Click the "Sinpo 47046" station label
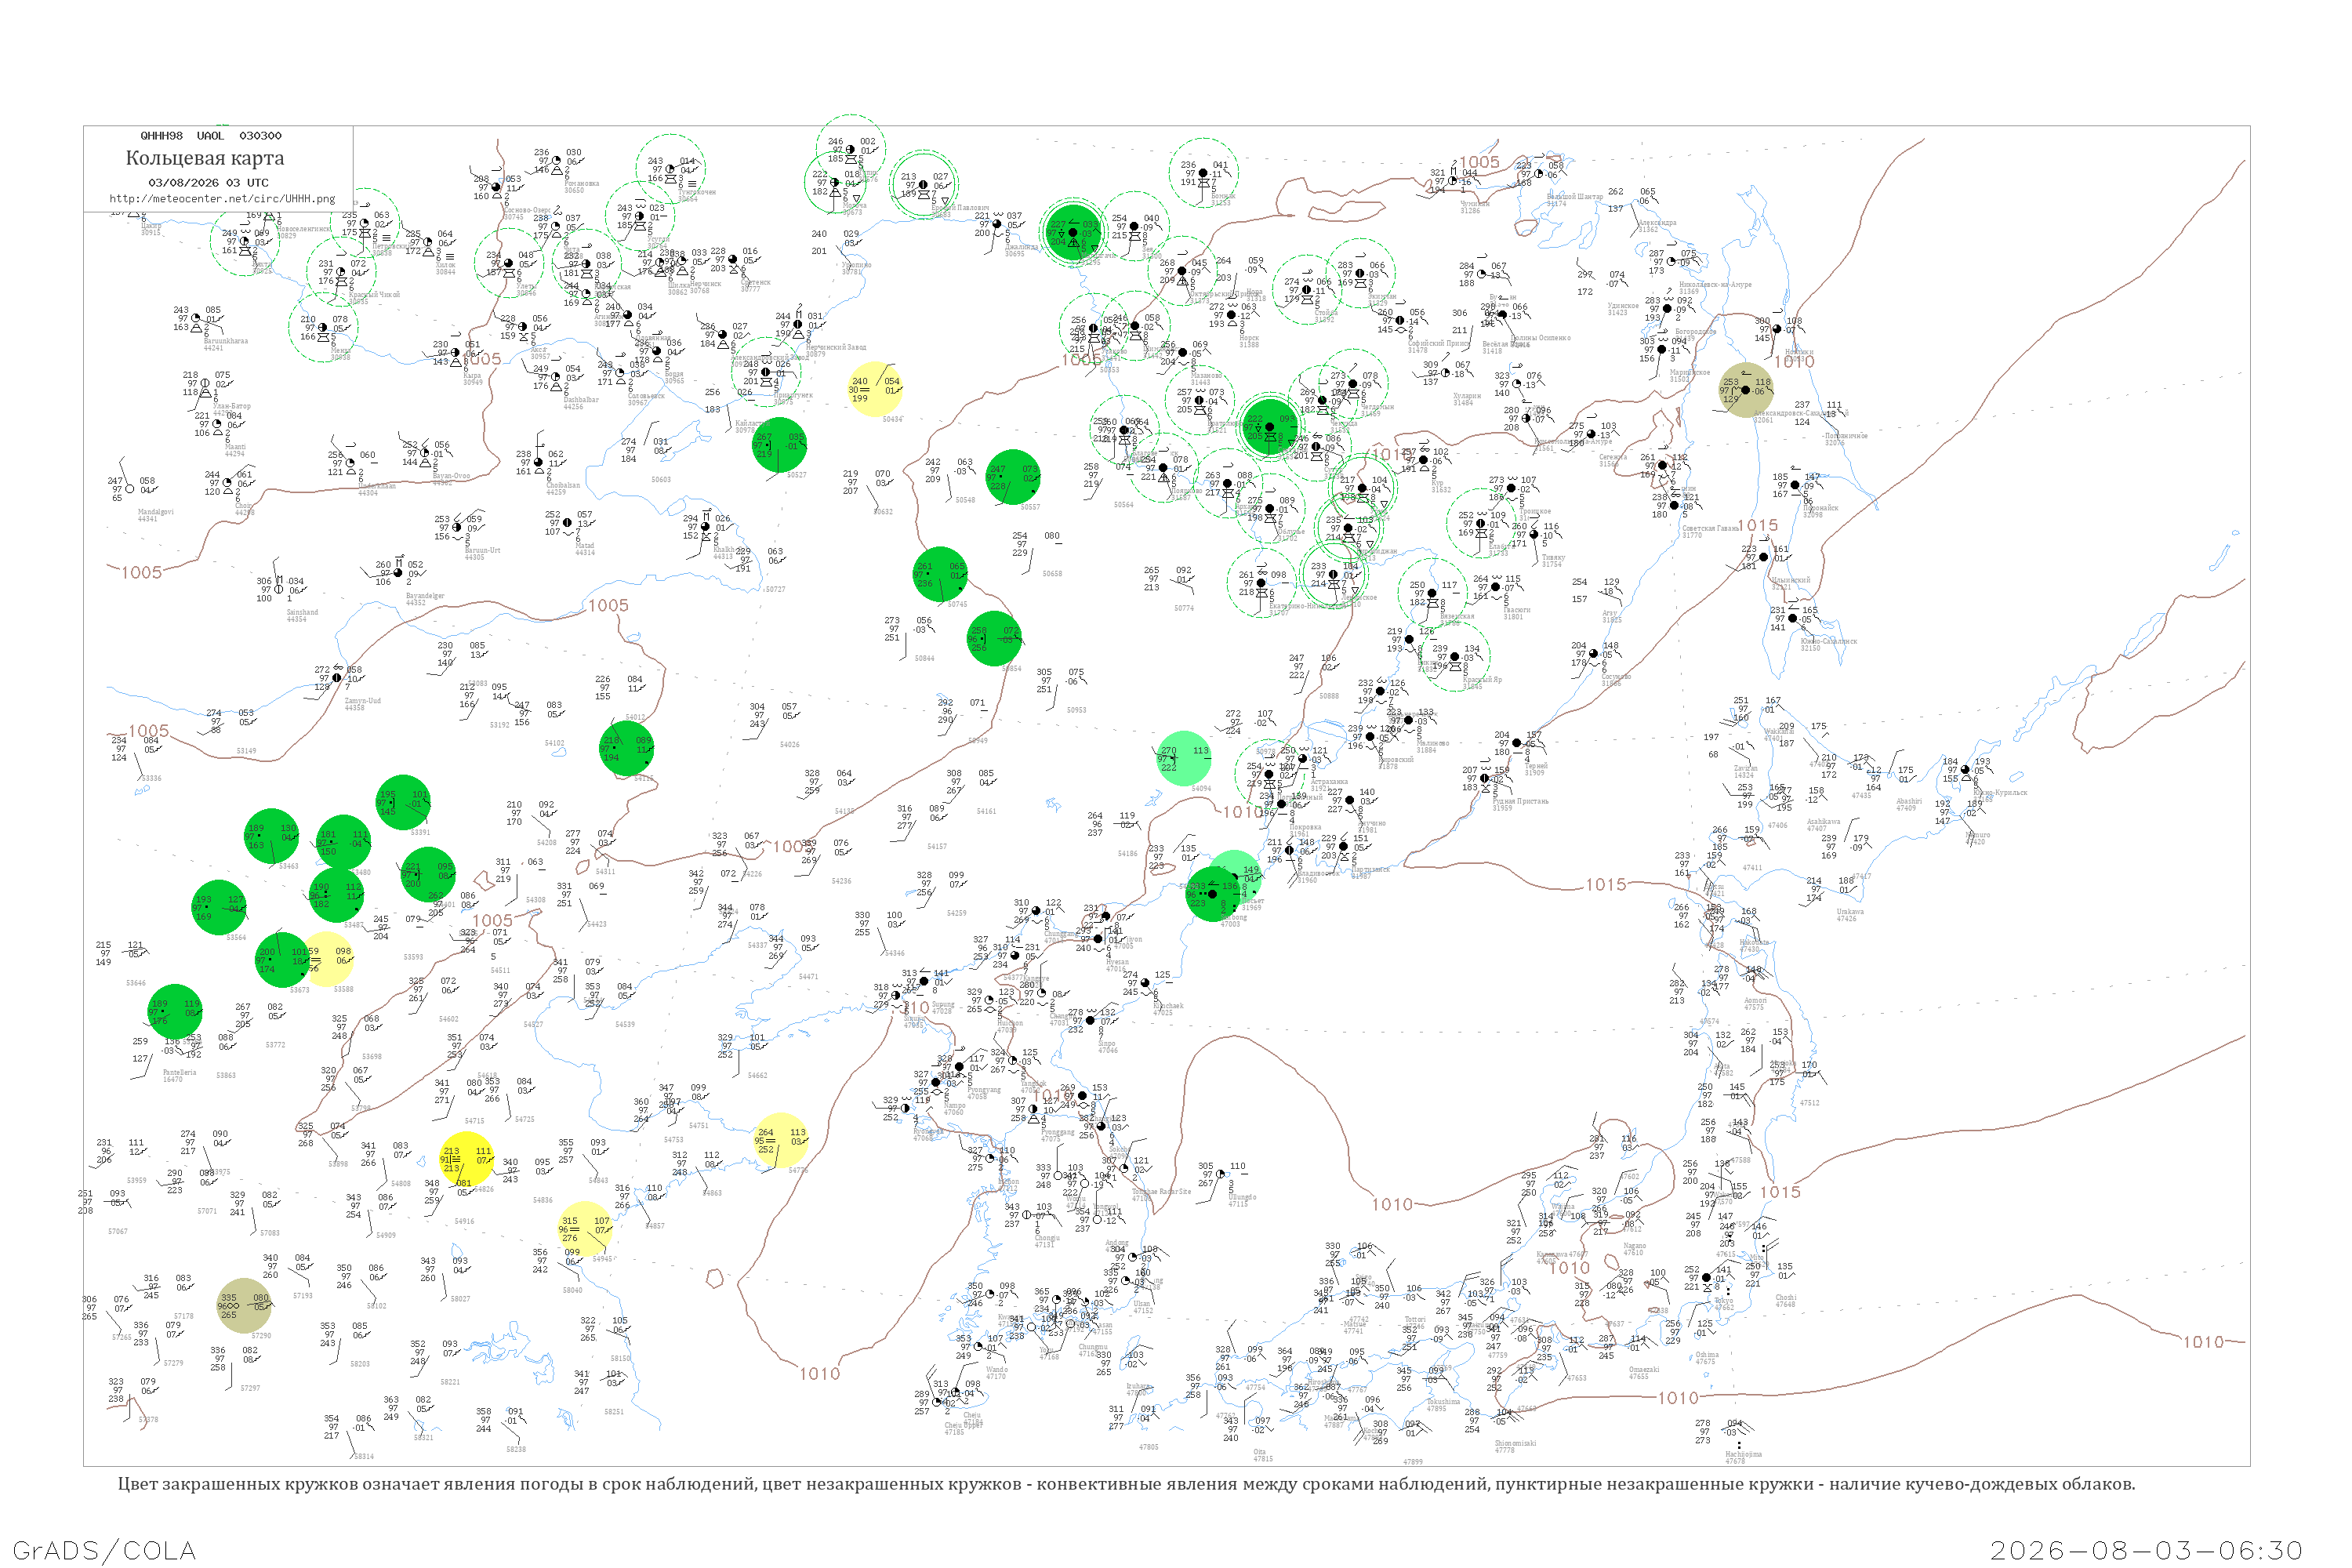 [1108, 1047]
